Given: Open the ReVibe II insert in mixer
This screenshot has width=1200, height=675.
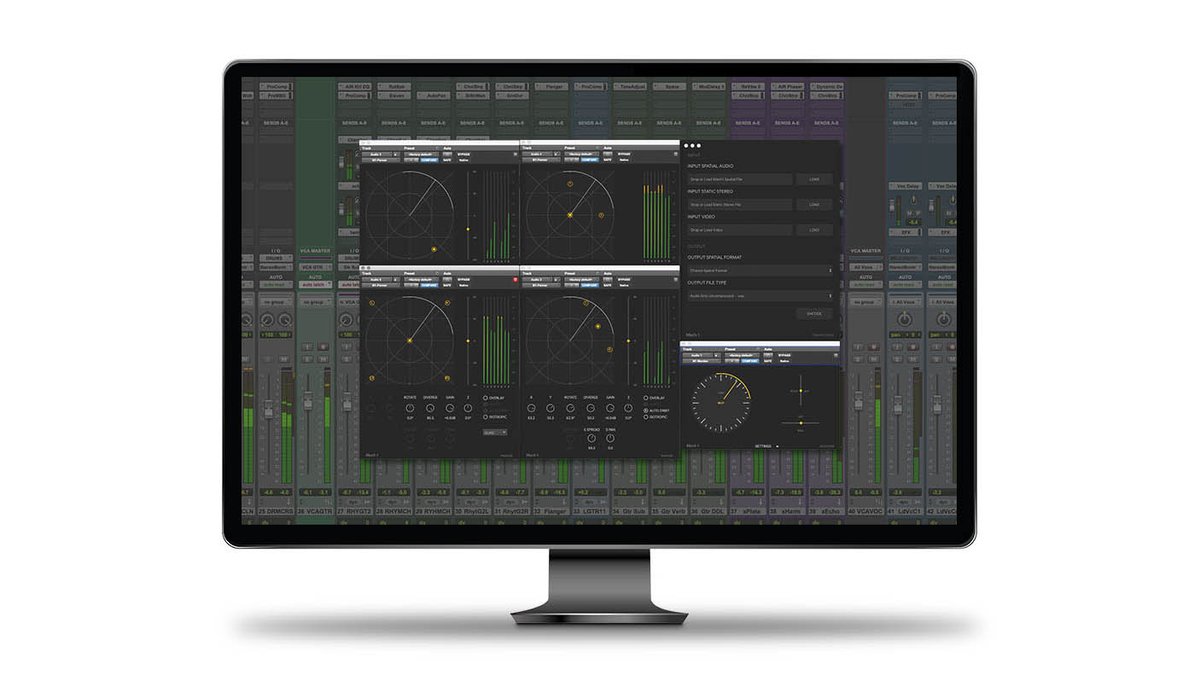Looking at the screenshot, I should tap(748, 86).
